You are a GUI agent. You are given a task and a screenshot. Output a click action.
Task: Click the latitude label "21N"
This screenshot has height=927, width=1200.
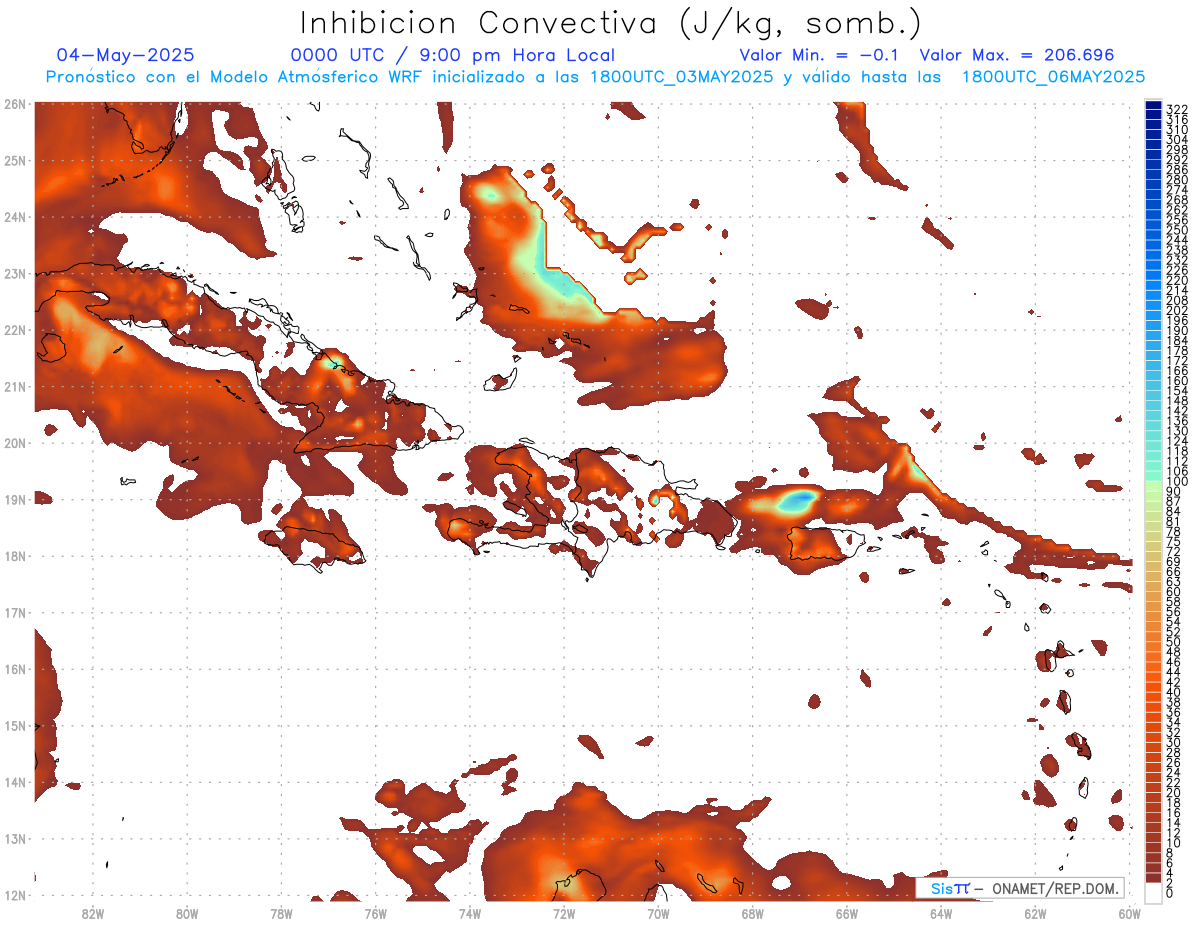(x=15, y=386)
